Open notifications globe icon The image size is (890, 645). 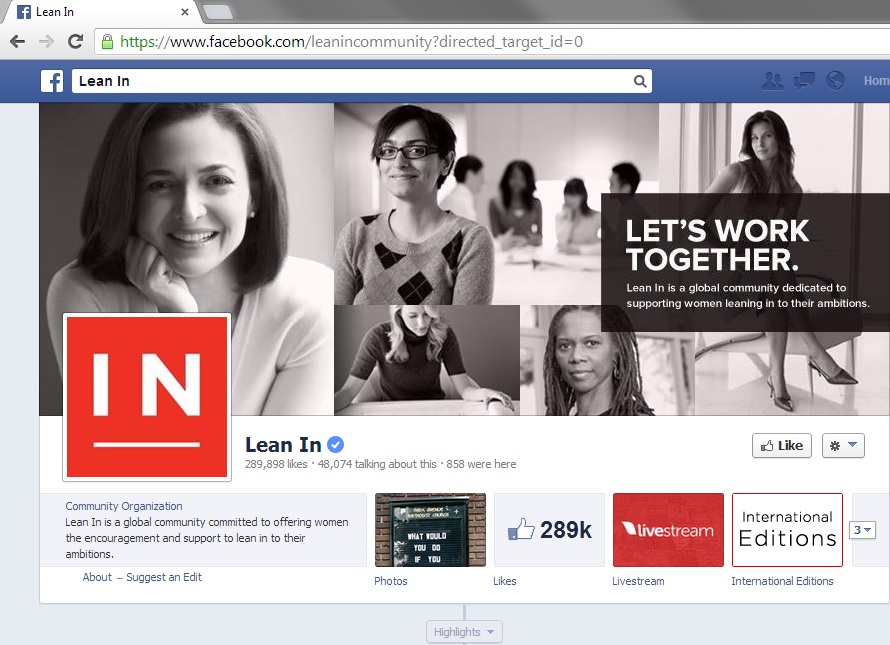pos(835,81)
